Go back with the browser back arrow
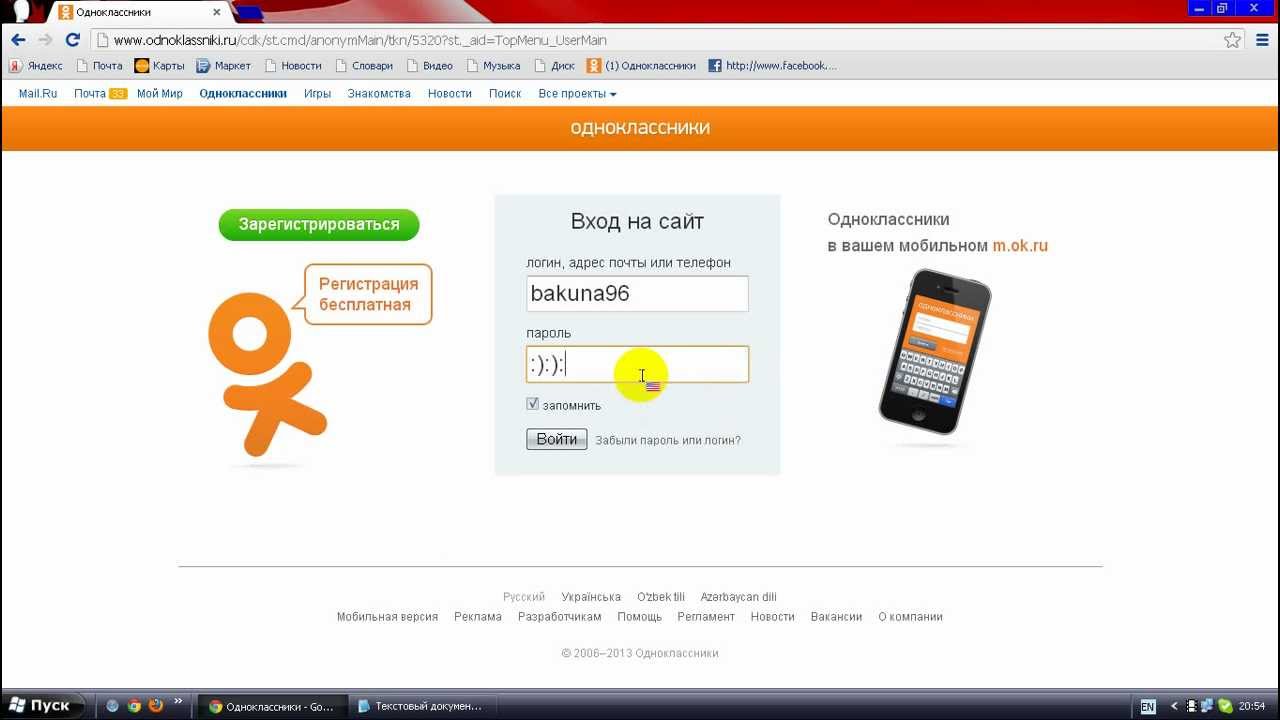The width and height of the screenshot is (1280, 720). pyautogui.click(x=18, y=40)
